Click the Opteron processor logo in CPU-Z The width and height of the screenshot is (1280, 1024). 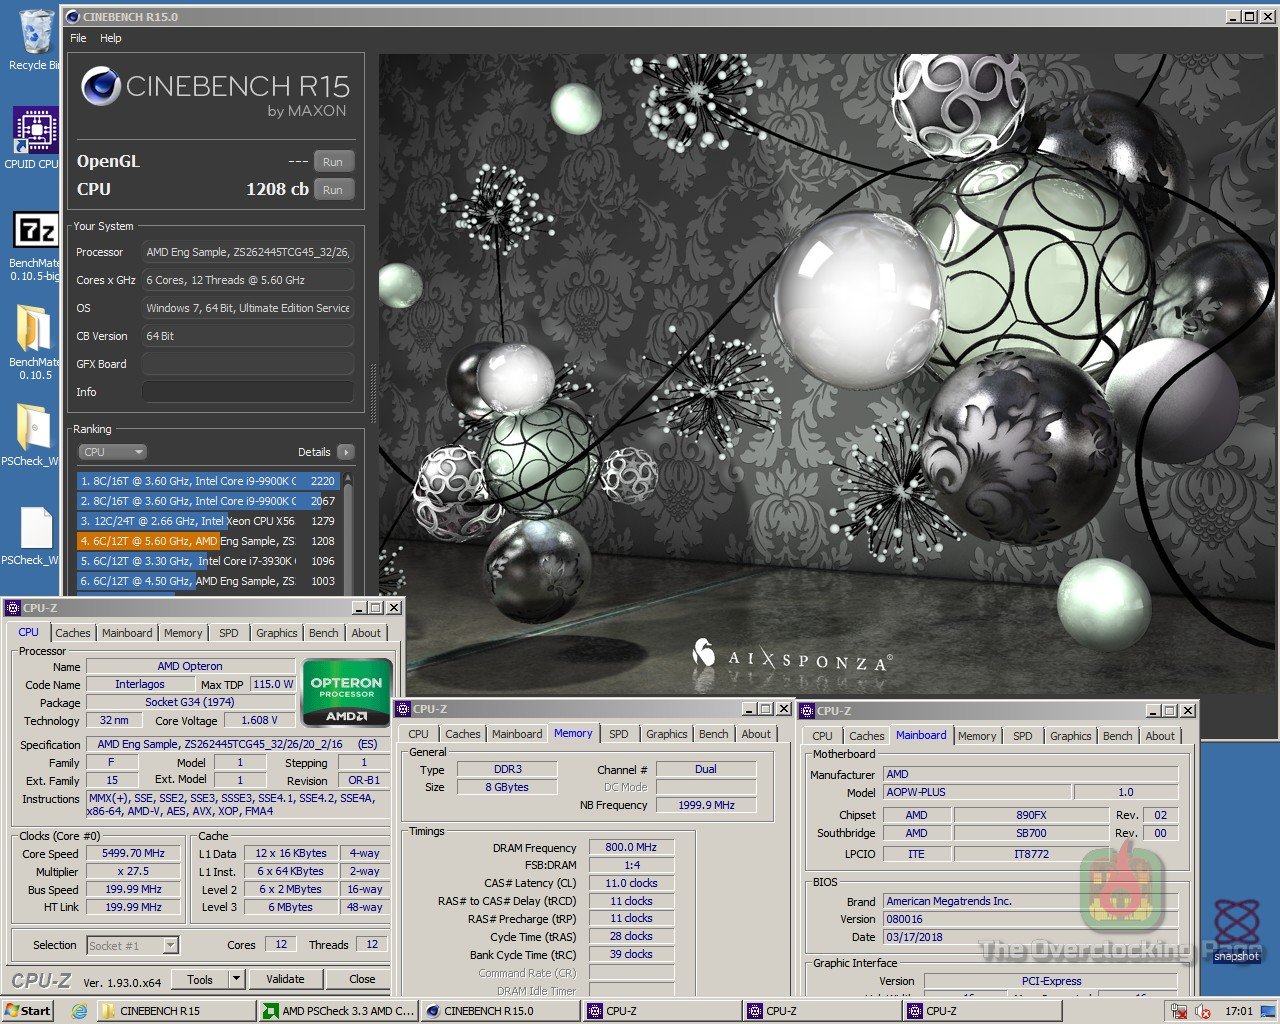(x=346, y=690)
